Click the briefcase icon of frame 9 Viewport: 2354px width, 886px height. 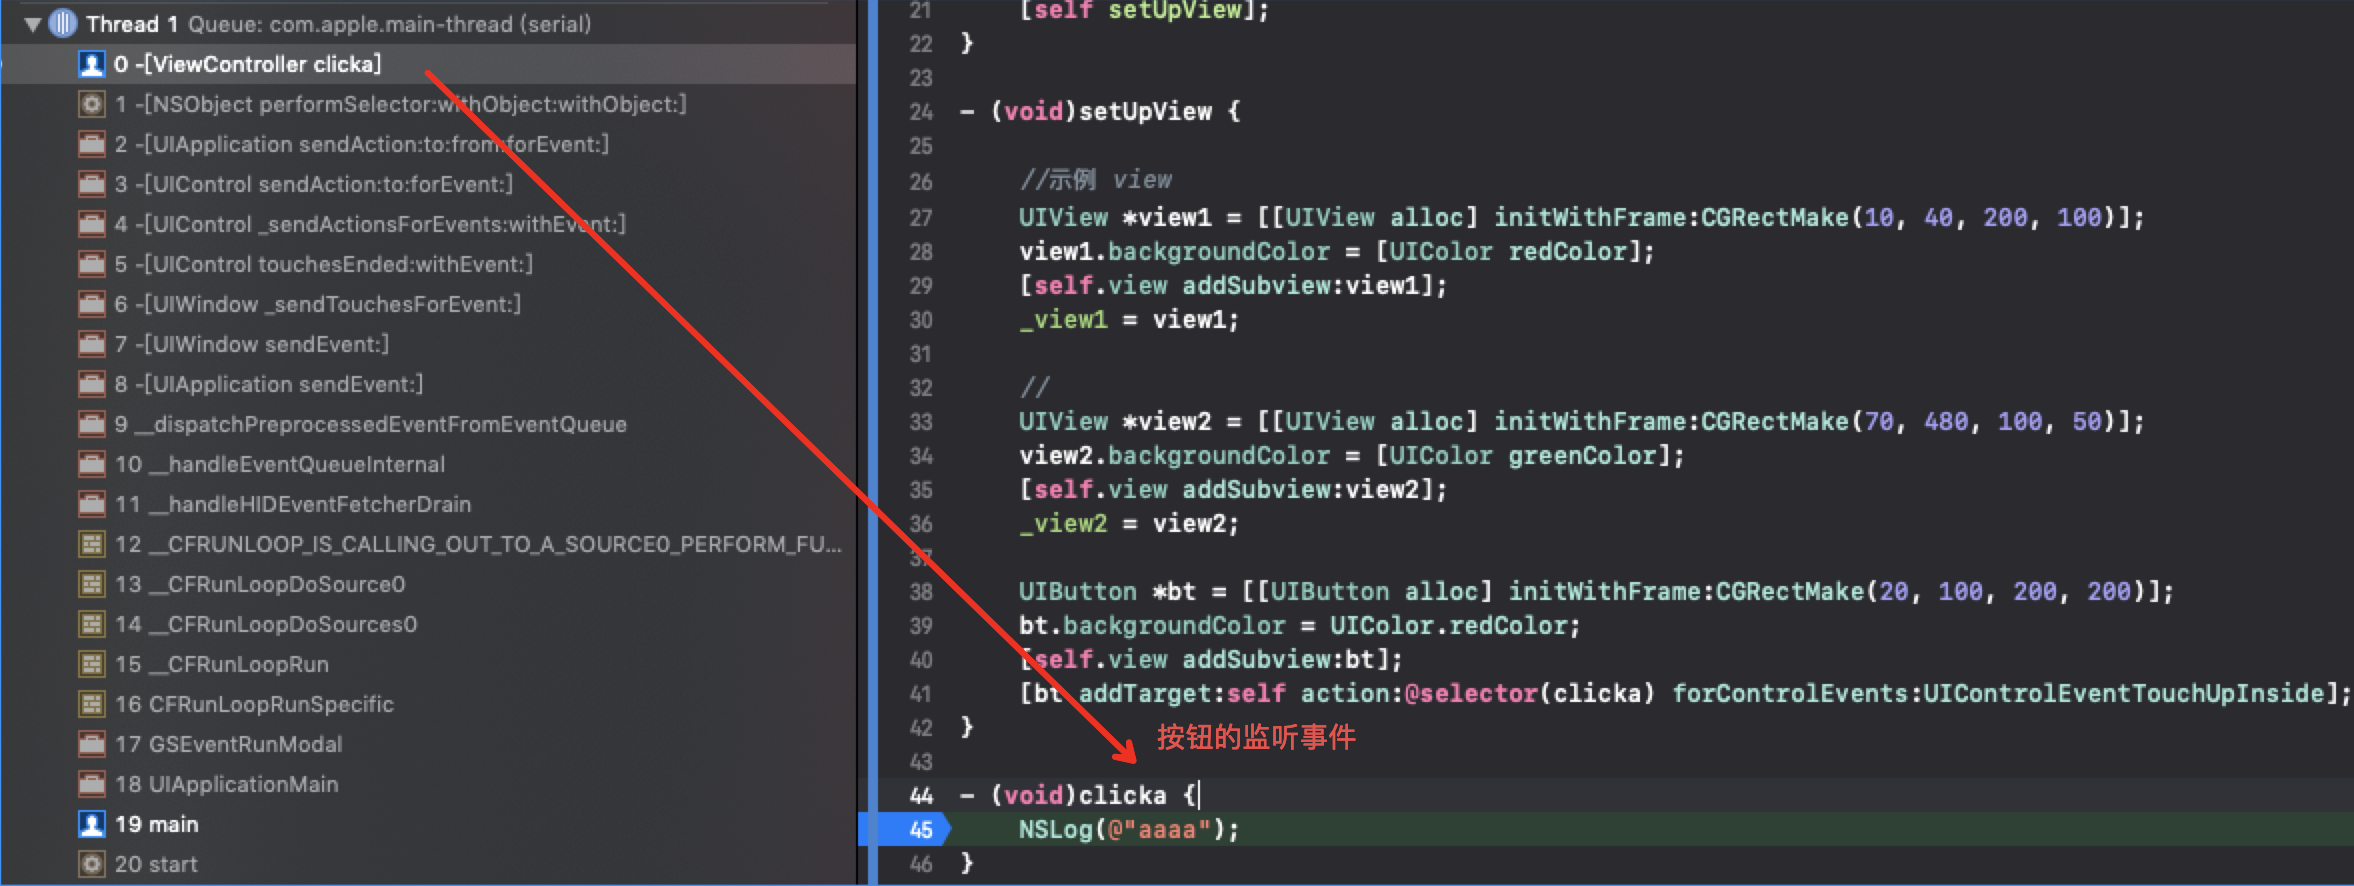92,424
